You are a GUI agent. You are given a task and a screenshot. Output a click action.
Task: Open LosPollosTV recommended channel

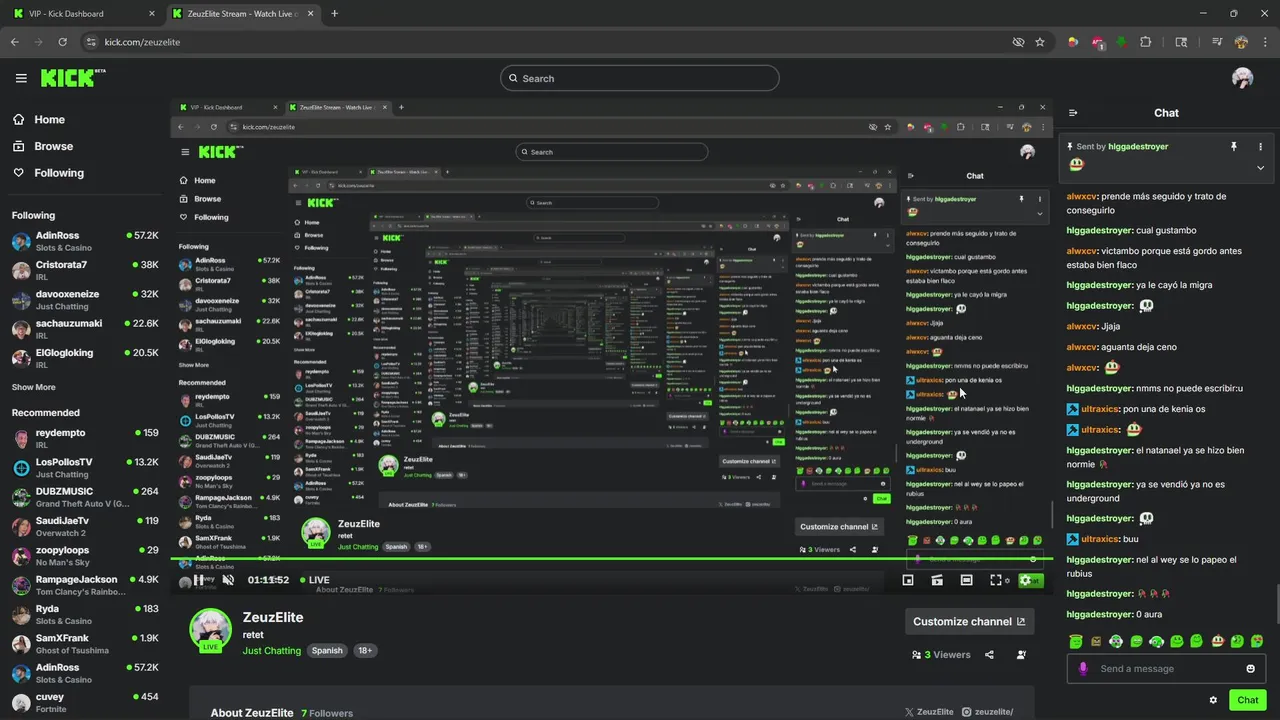[85, 468]
